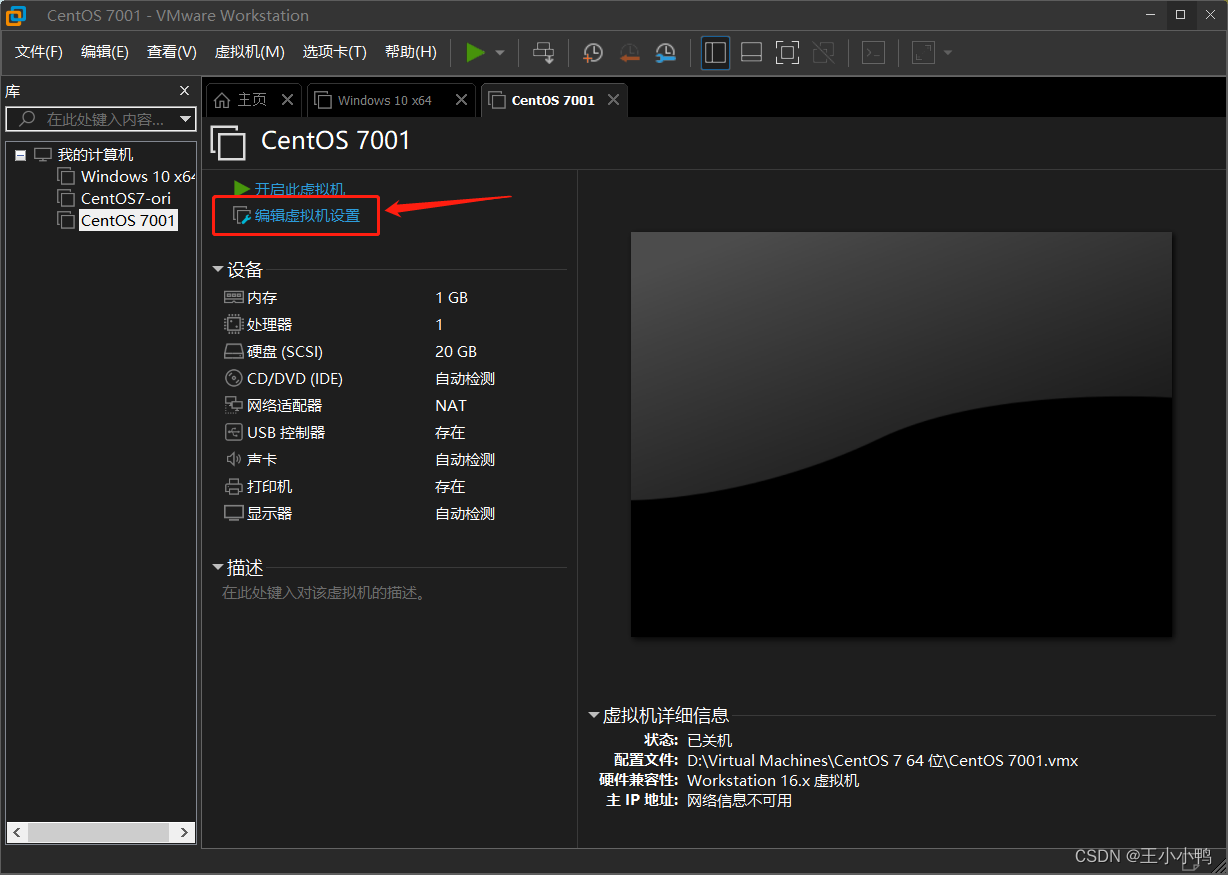
Task: Click the 处理器 processor device icon
Action: tap(233, 324)
